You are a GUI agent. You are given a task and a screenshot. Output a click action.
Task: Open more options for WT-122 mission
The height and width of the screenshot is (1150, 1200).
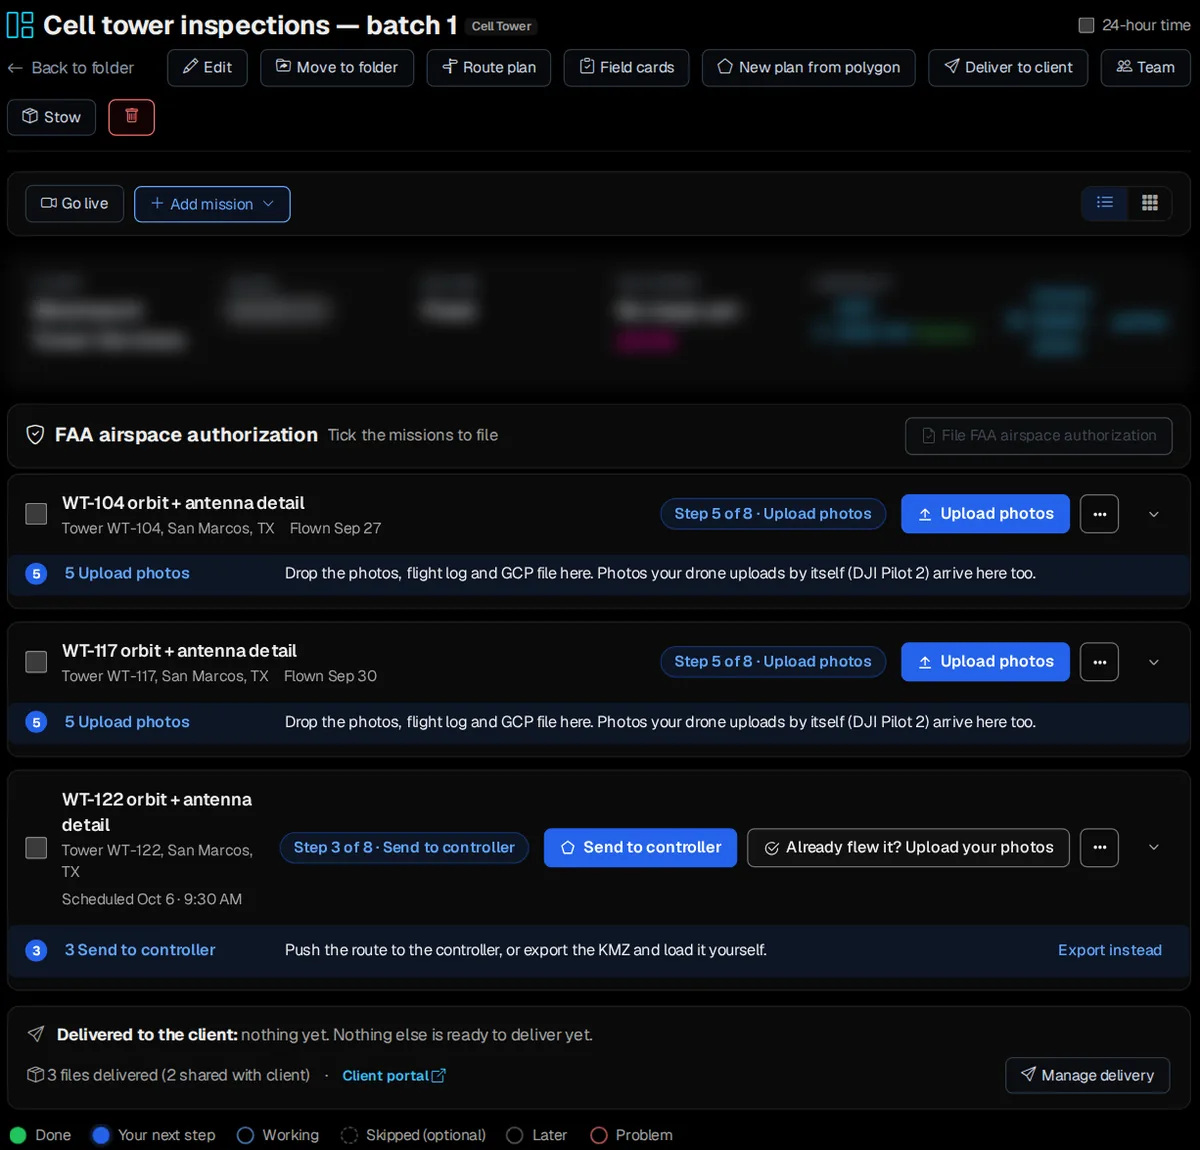click(1100, 848)
